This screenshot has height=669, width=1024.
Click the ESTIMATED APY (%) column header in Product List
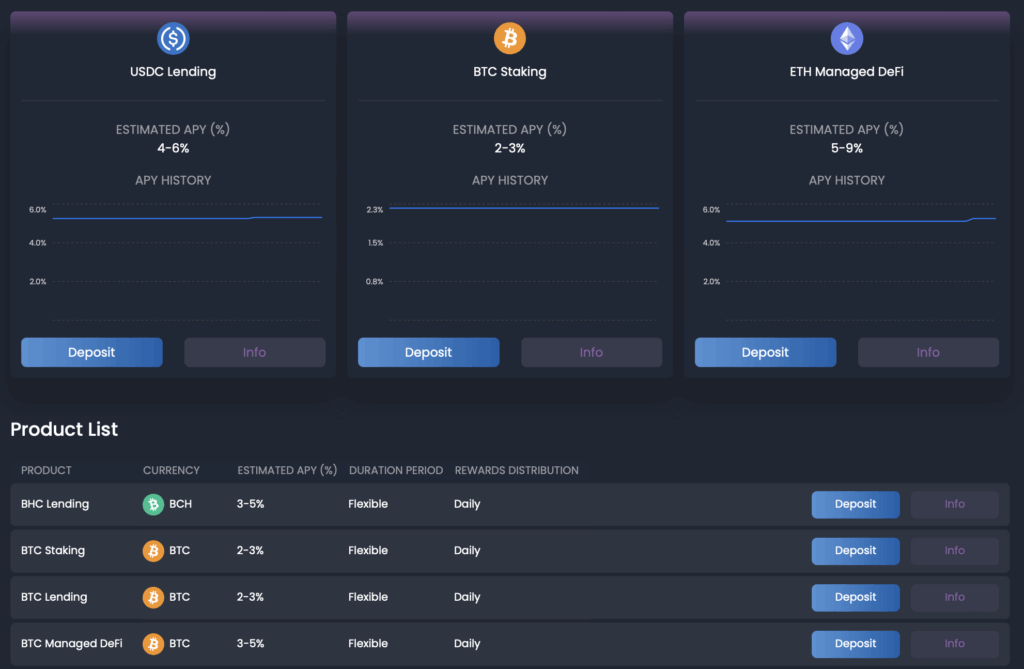coord(287,470)
